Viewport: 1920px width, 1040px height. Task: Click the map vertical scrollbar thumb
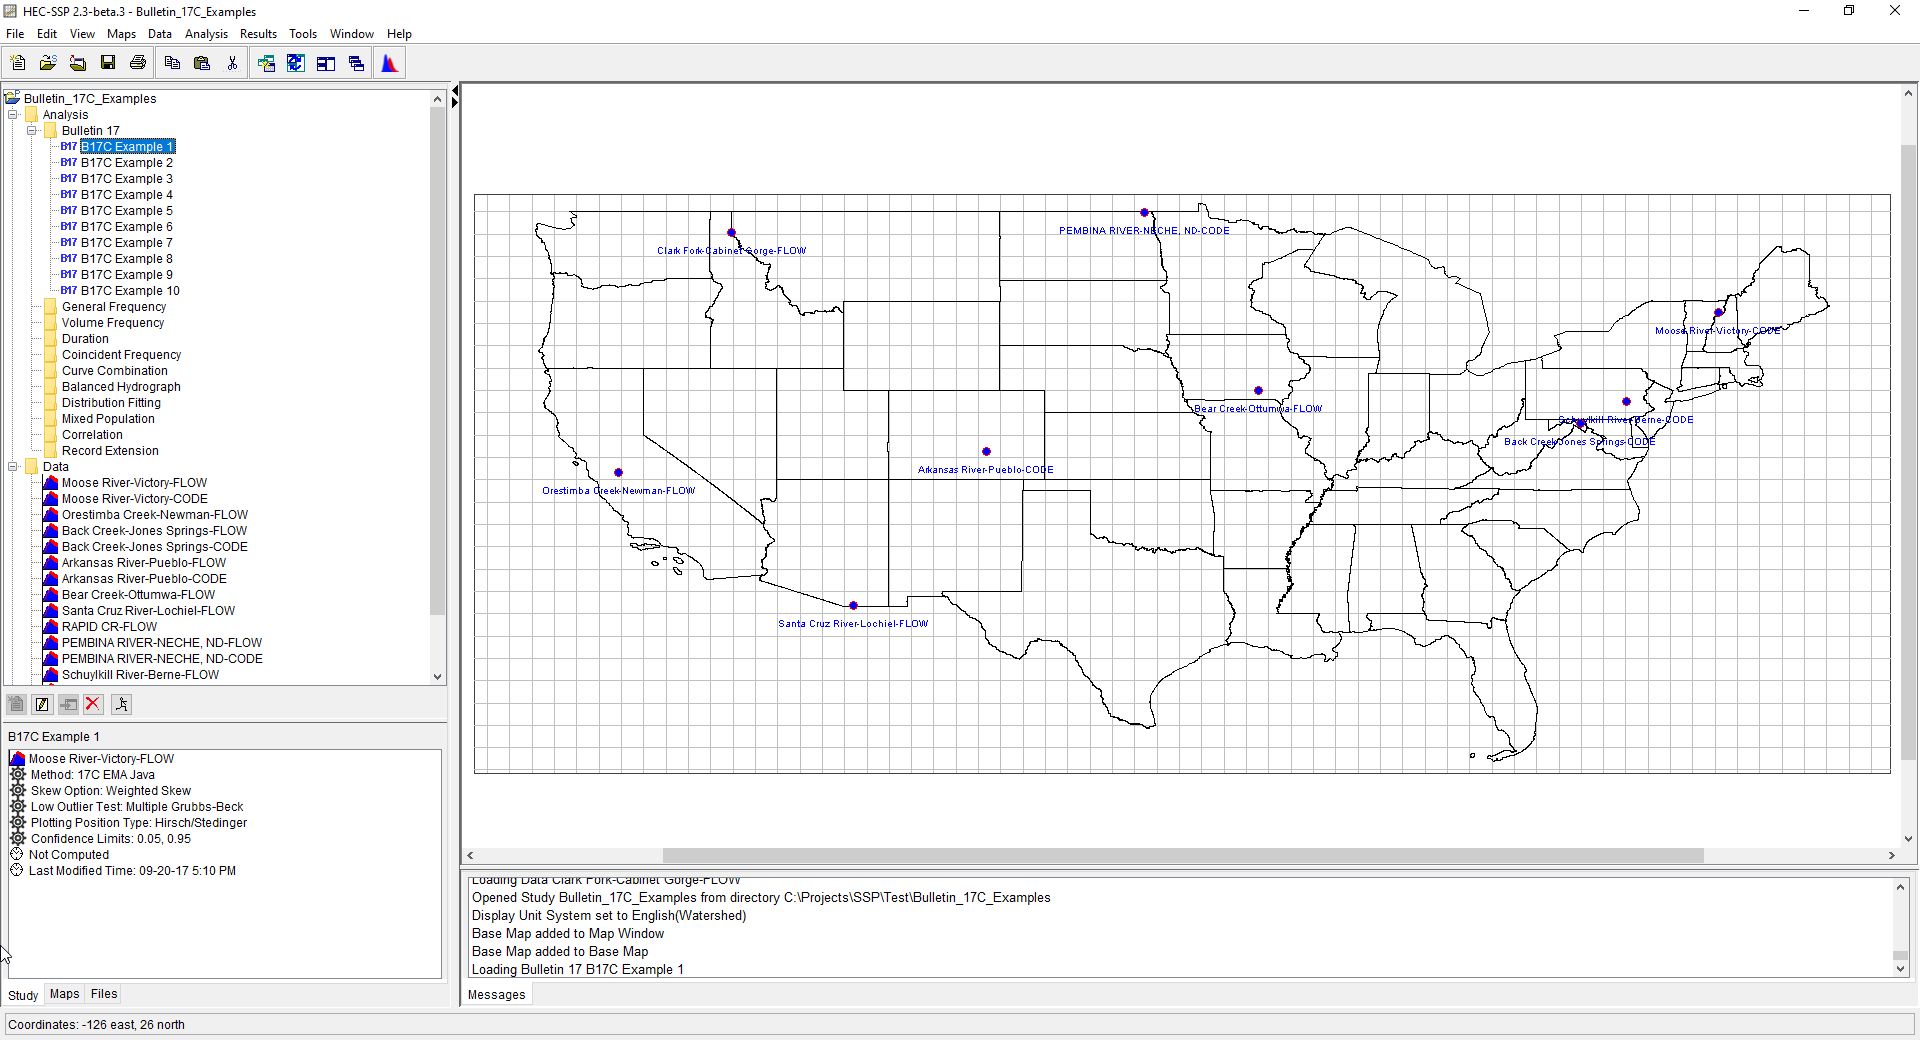click(x=1908, y=452)
